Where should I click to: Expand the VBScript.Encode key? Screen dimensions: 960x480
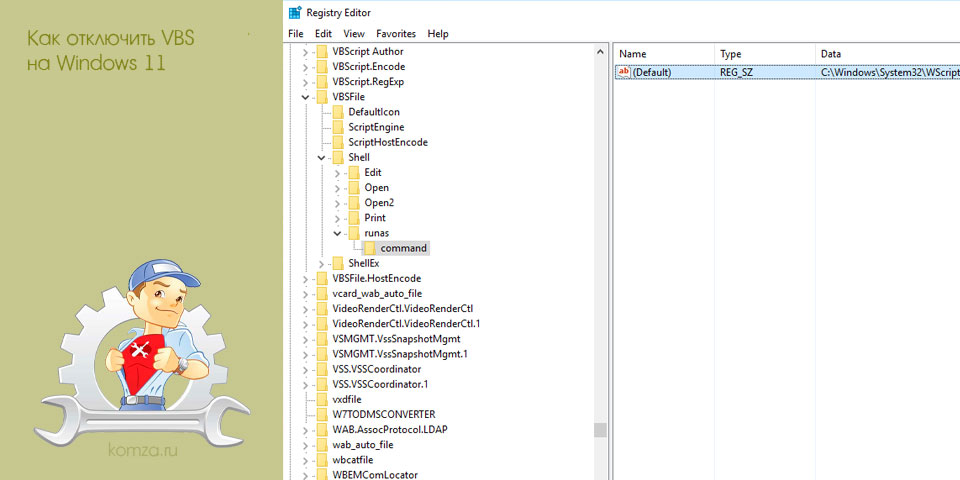point(306,67)
